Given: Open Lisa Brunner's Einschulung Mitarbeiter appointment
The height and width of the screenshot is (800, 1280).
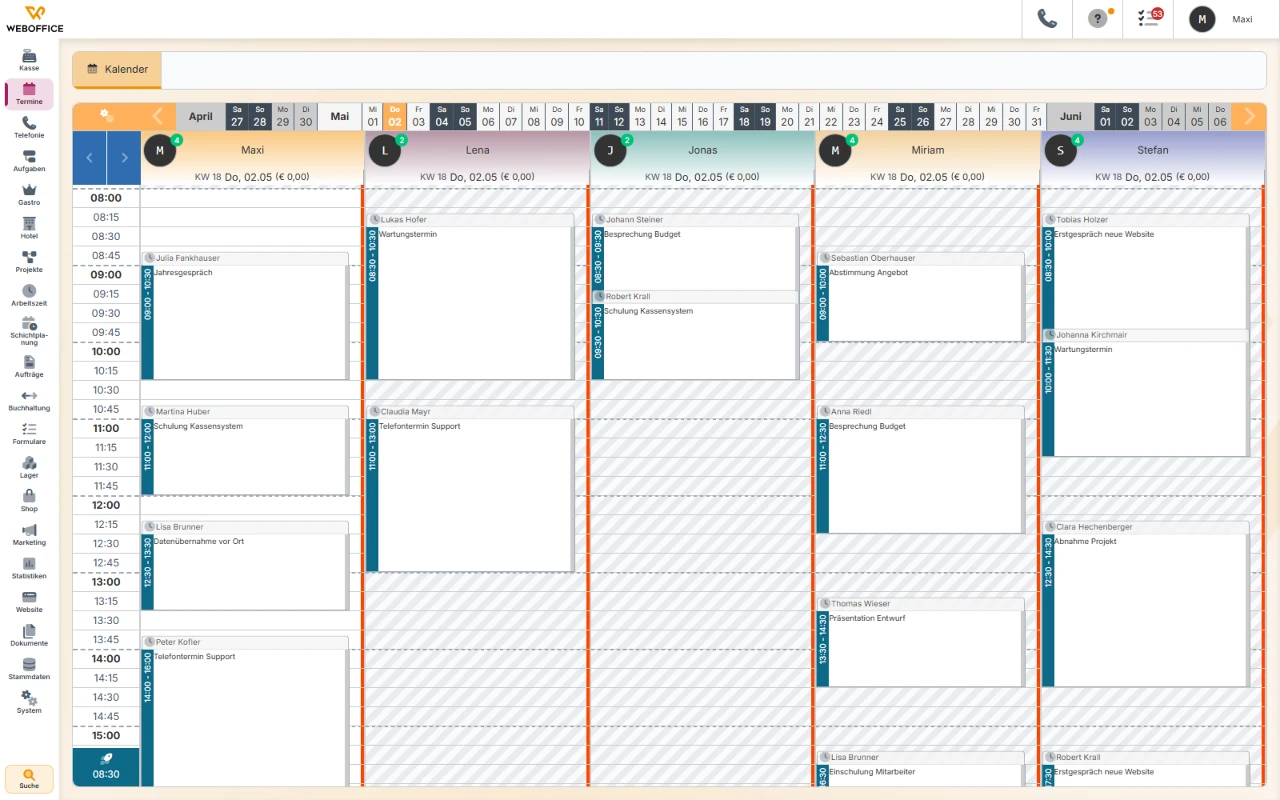Looking at the screenshot, I should tap(920, 770).
